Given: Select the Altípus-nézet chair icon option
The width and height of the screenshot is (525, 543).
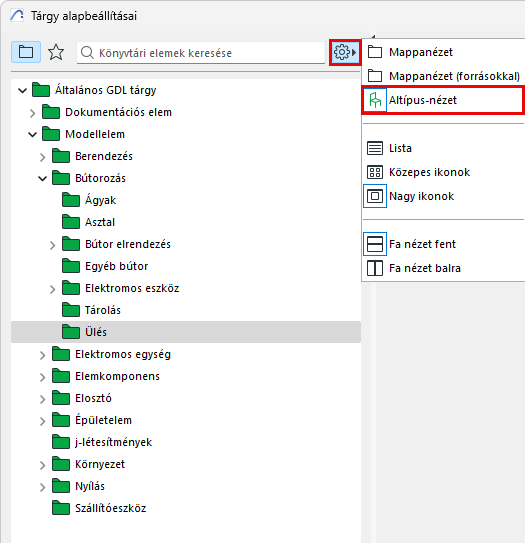Looking at the screenshot, I should [x=375, y=100].
